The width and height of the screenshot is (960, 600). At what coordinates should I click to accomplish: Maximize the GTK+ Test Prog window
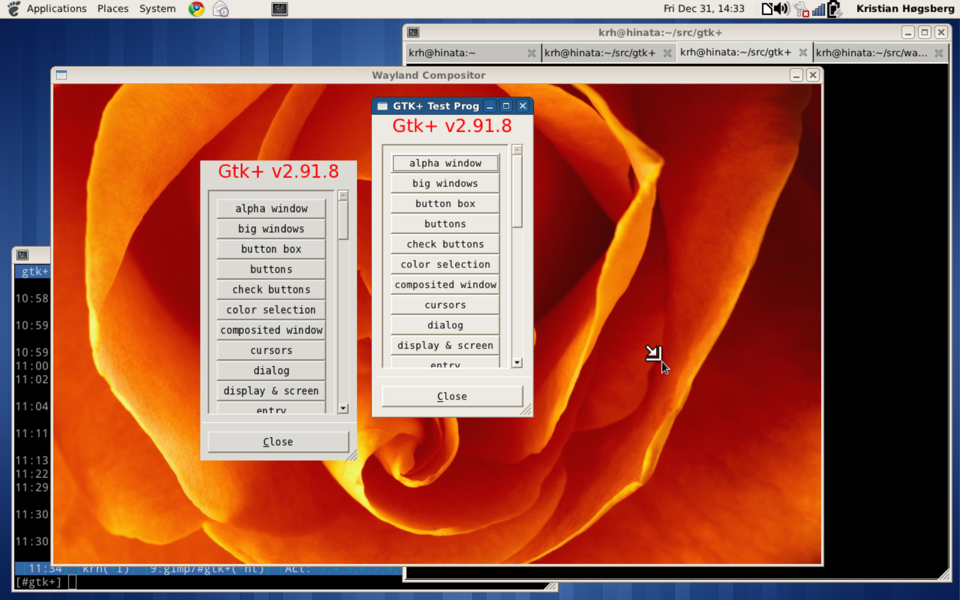click(506, 106)
